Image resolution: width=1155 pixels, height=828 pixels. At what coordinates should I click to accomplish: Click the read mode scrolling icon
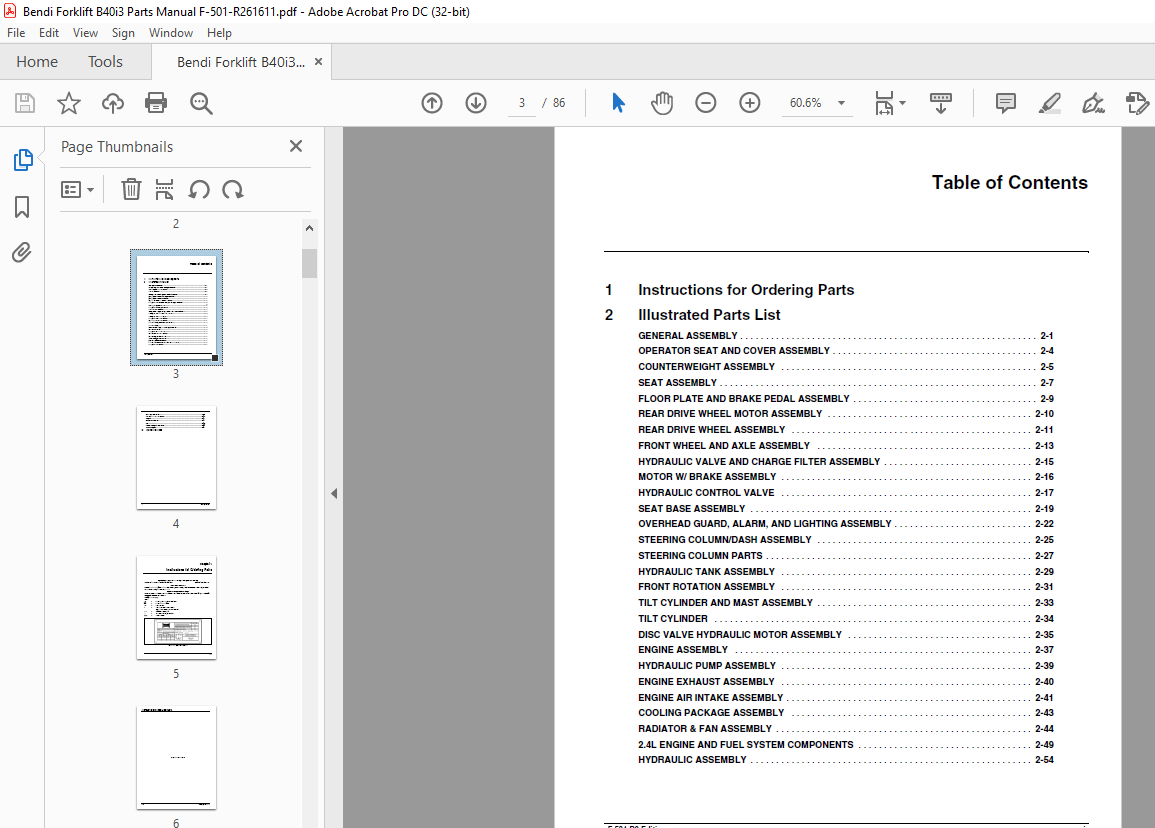click(x=941, y=103)
